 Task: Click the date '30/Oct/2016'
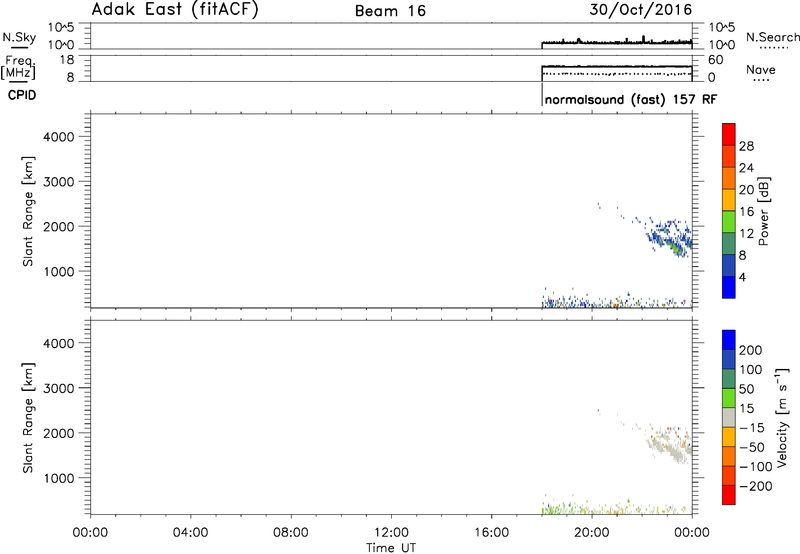click(x=641, y=10)
